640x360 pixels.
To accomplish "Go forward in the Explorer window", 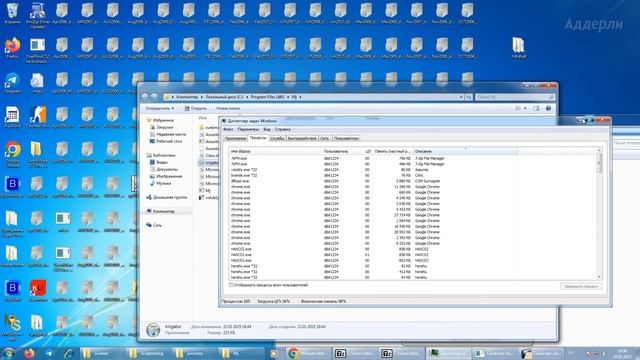I will (154, 97).
